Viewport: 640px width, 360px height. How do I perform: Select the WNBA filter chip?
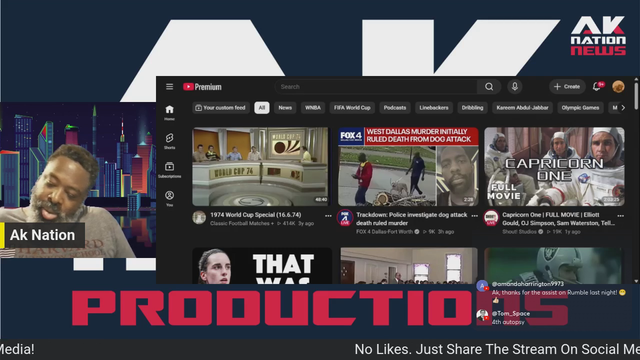click(313, 108)
